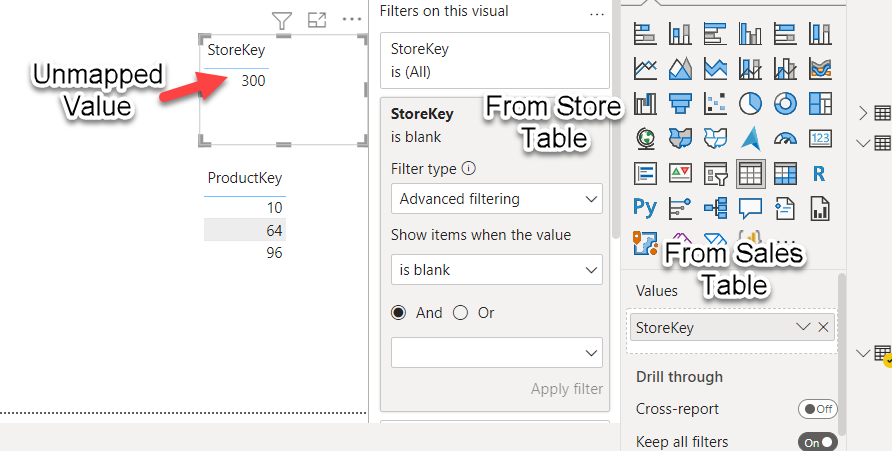The height and width of the screenshot is (451, 892).
Task: Turn off Keep all filters
Action: click(817, 442)
